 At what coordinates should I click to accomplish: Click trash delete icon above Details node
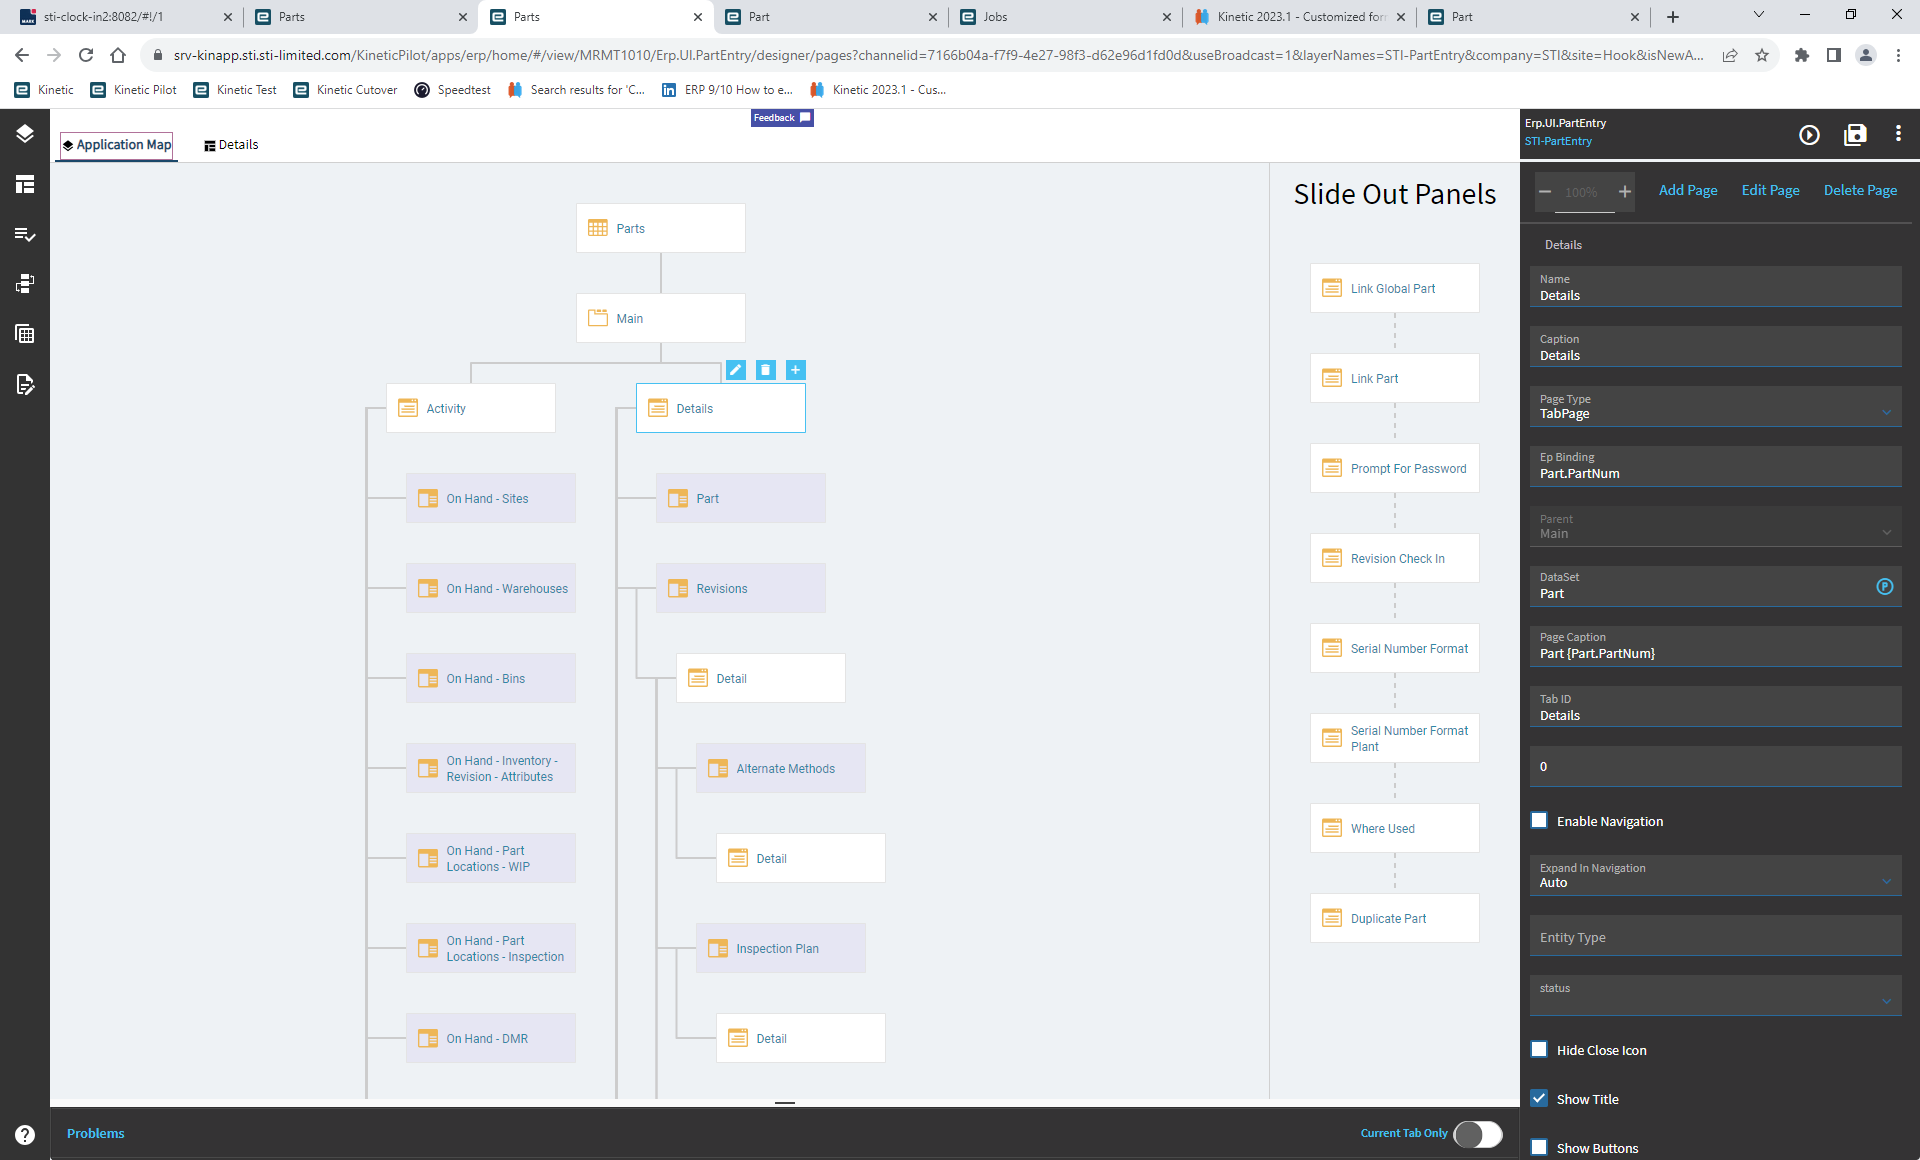766,370
